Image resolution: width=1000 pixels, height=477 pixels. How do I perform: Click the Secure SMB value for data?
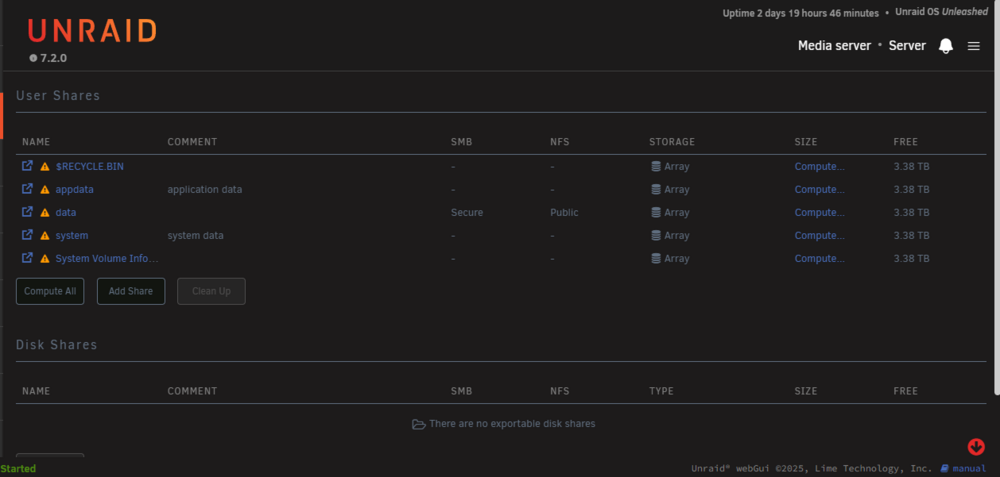pyautogui.click(x=467, y=212)
